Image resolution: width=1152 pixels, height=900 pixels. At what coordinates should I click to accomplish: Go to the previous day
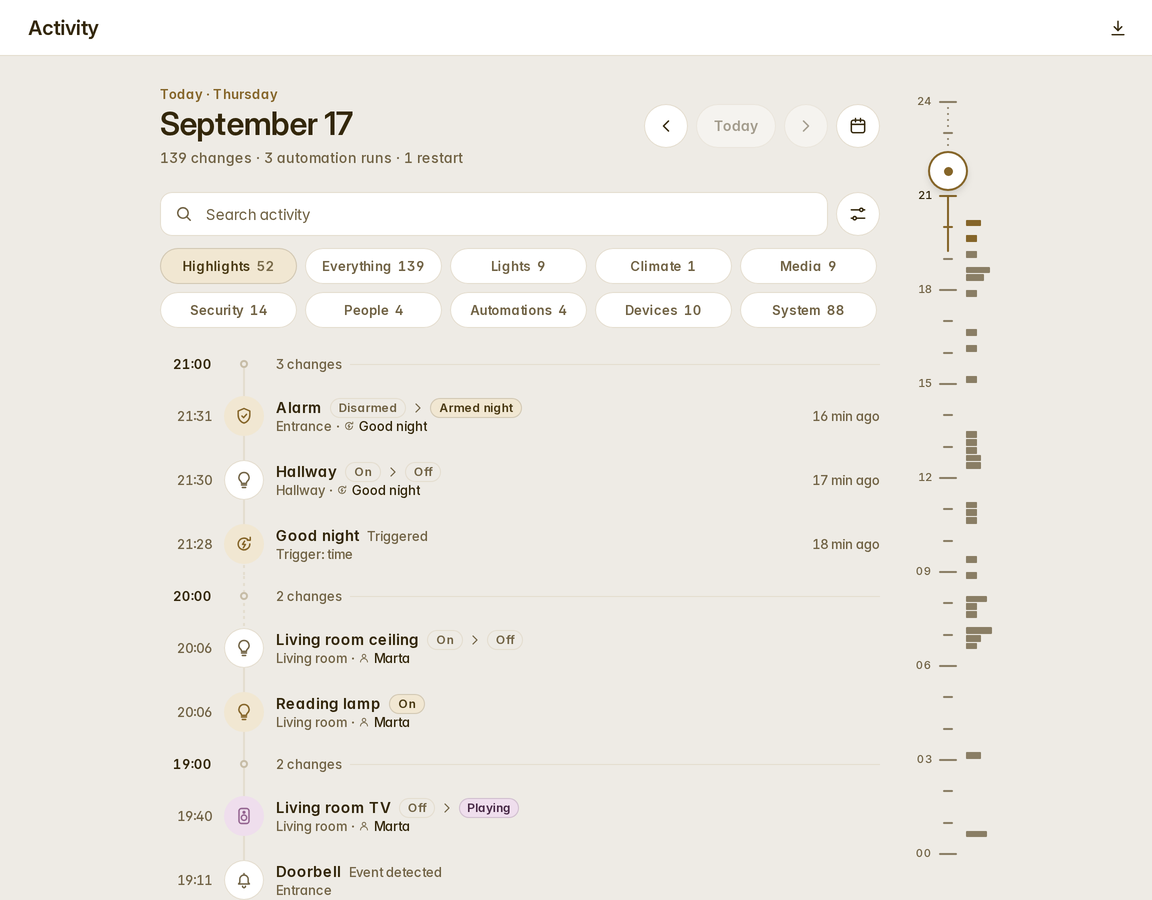(x=666, y=126)
